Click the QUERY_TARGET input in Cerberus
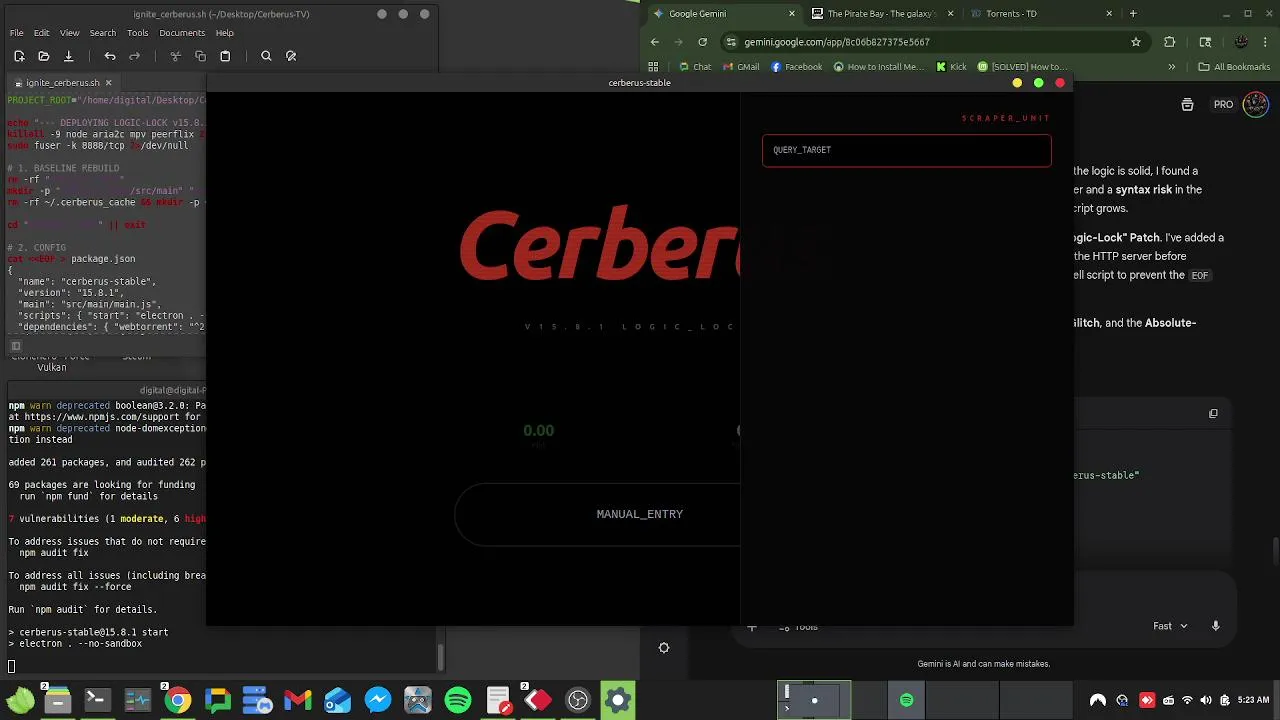This screenshot has width=1280, height=720. pos(907,150)
